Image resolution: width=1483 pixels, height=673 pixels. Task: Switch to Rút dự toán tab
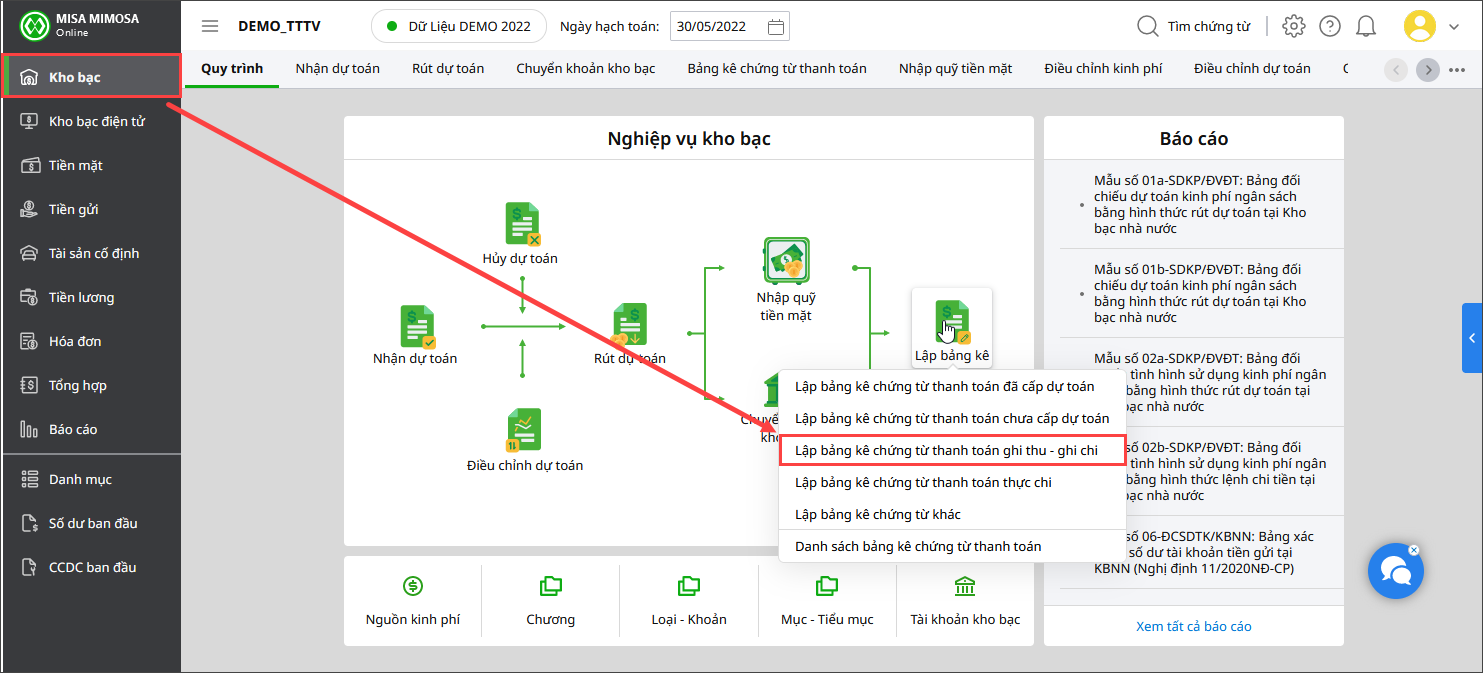pos(448,68)
